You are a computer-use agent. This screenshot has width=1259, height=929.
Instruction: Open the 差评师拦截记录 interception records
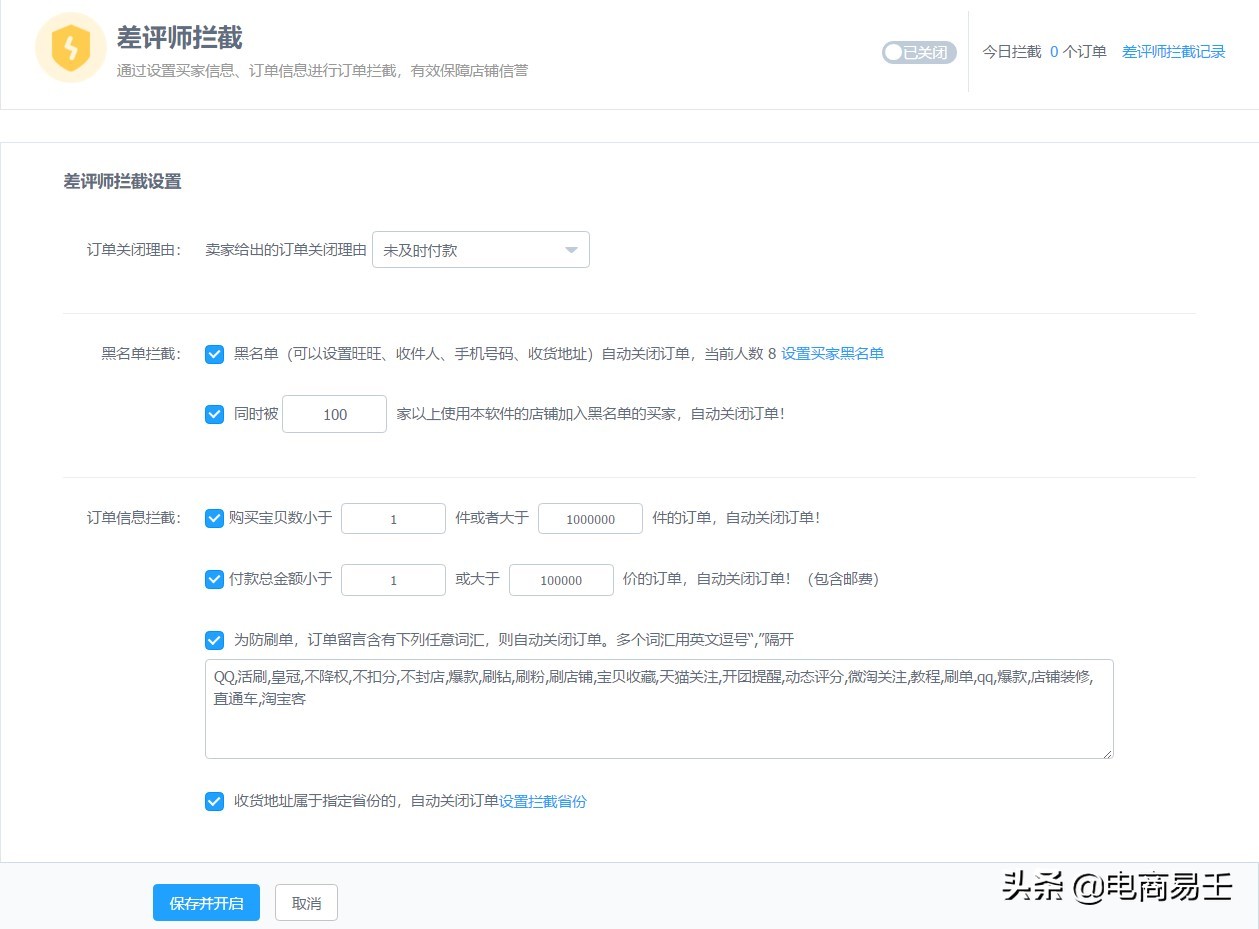(1173, 52)
